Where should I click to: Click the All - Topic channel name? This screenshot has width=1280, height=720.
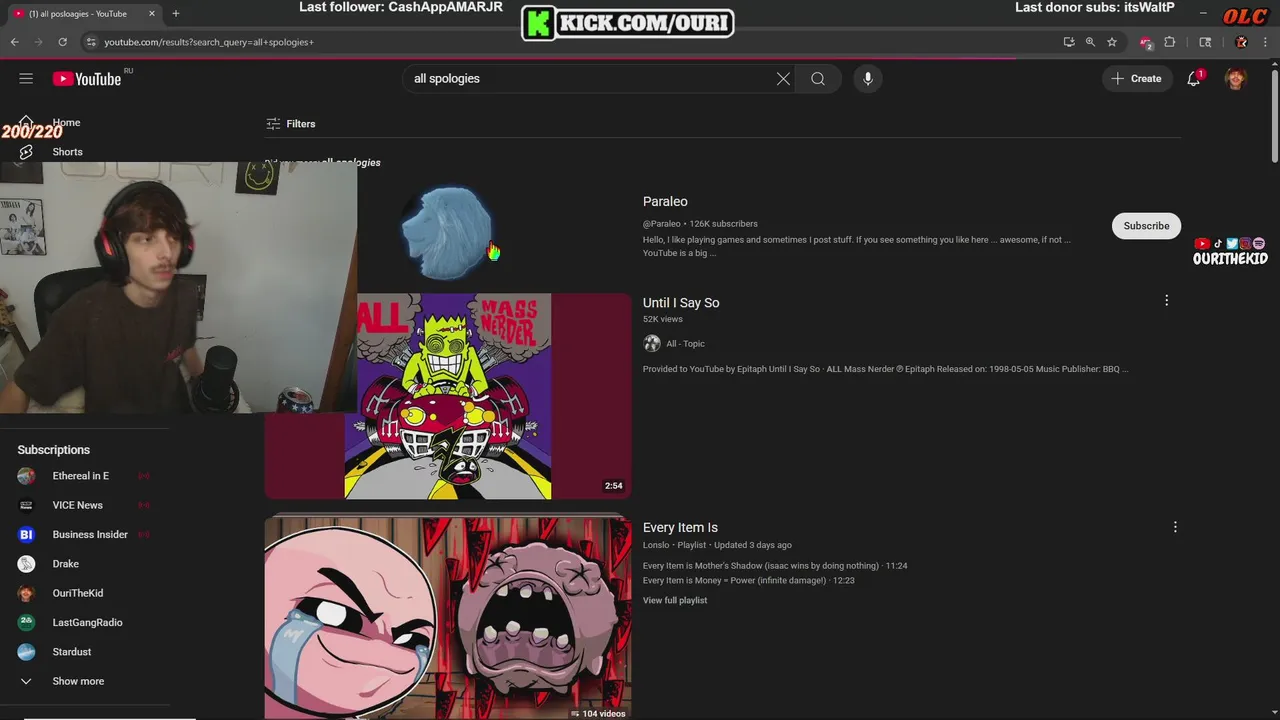(685, 344)
